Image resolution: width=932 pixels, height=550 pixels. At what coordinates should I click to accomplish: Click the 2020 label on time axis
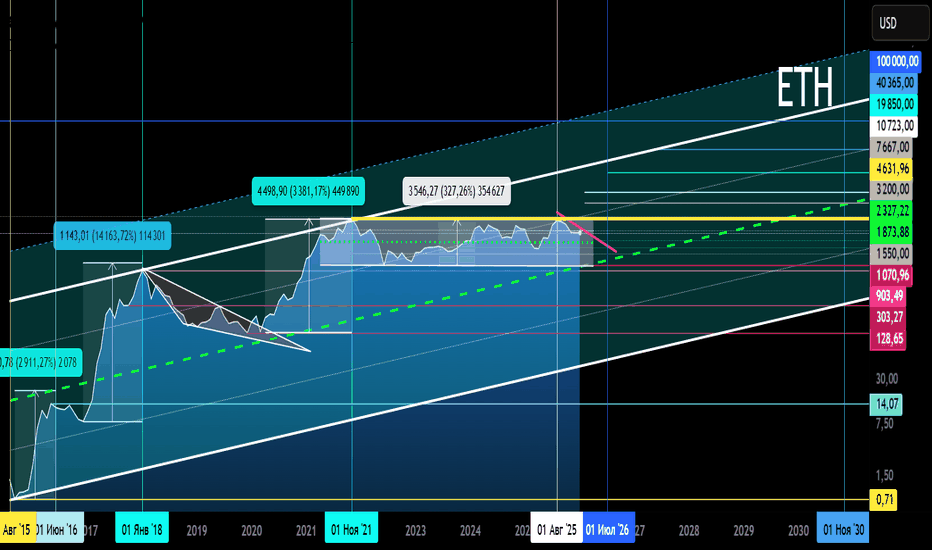click(251, 530)
